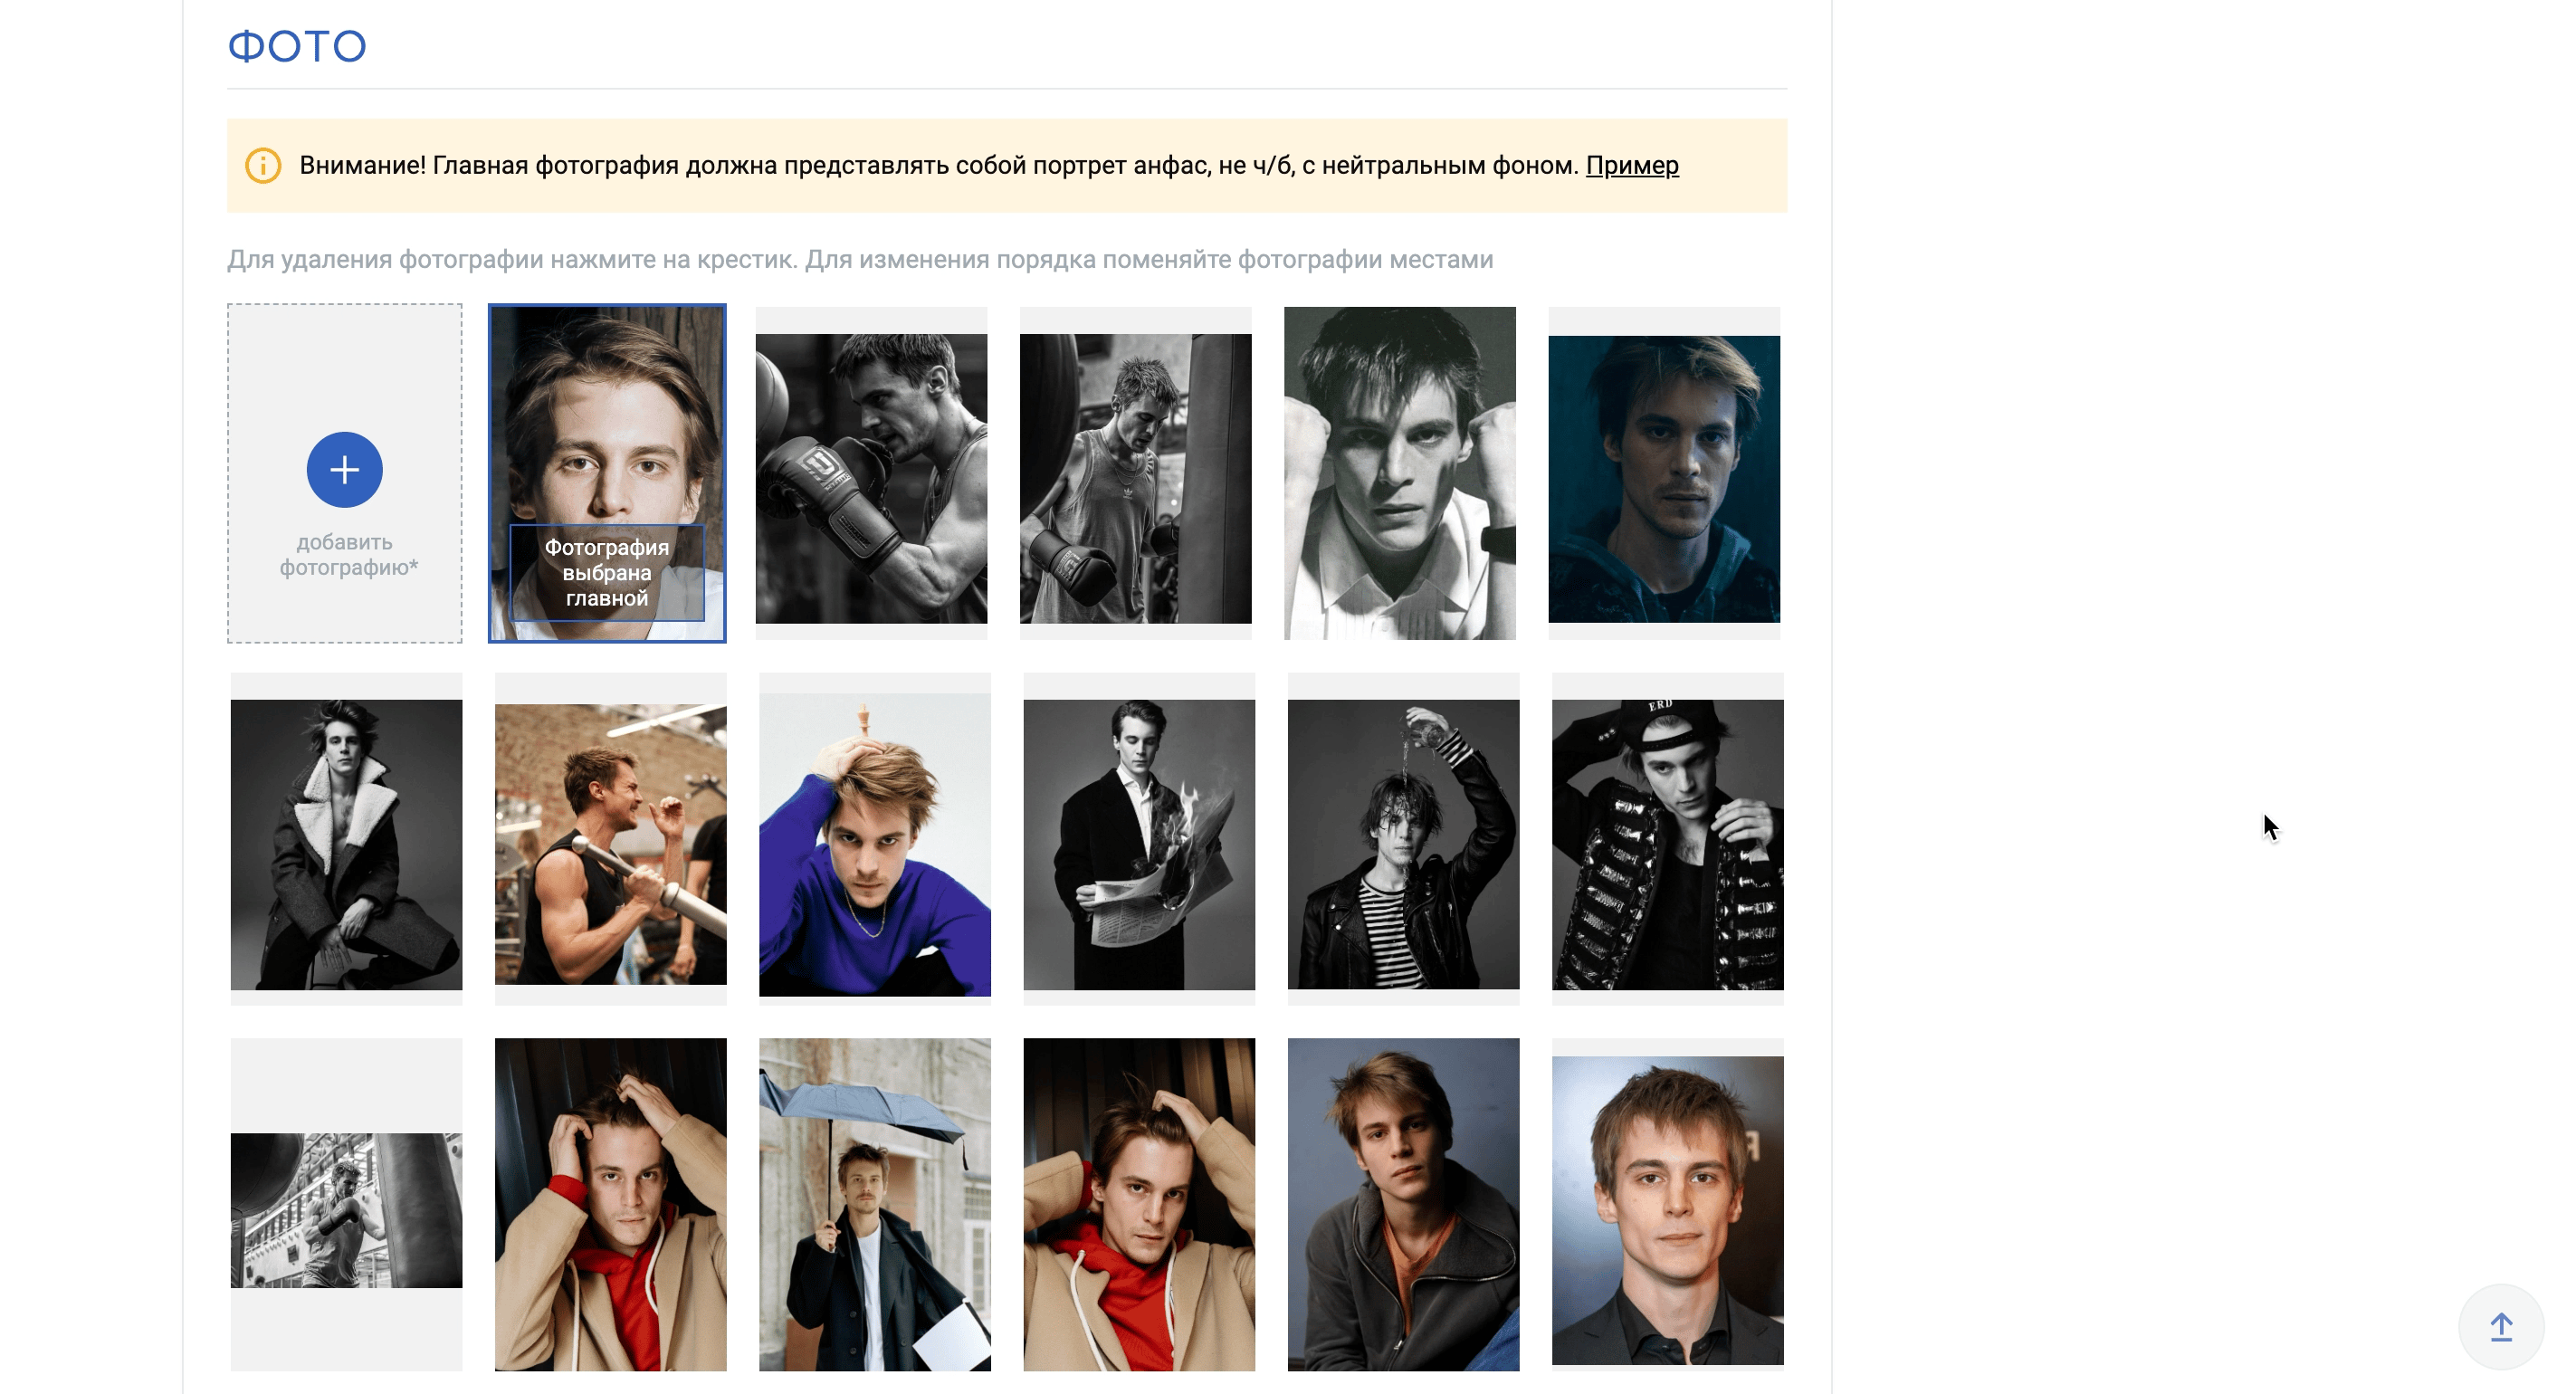Screen dimensions: 2576x1394
Task: Select main photo marked Фотография выбрана главной
Action: [607, 473]
